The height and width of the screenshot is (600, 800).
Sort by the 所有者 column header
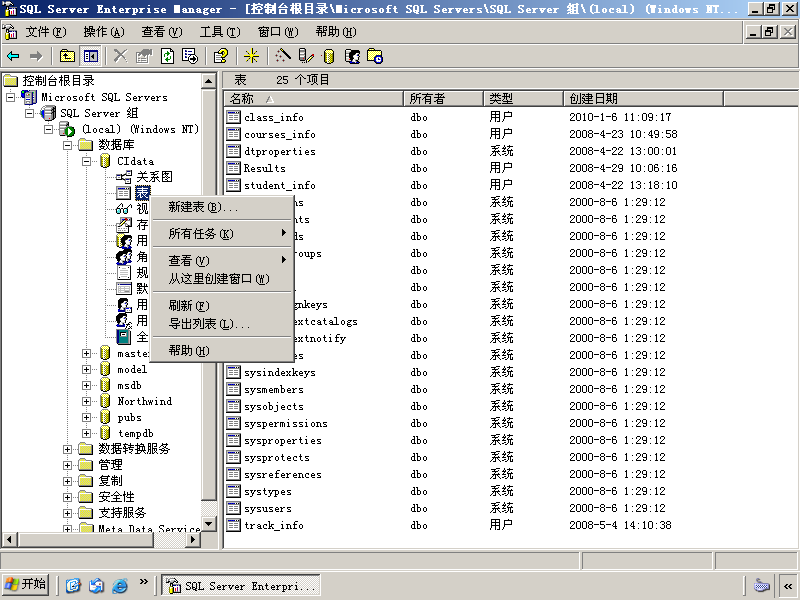(x=443, y=98)
